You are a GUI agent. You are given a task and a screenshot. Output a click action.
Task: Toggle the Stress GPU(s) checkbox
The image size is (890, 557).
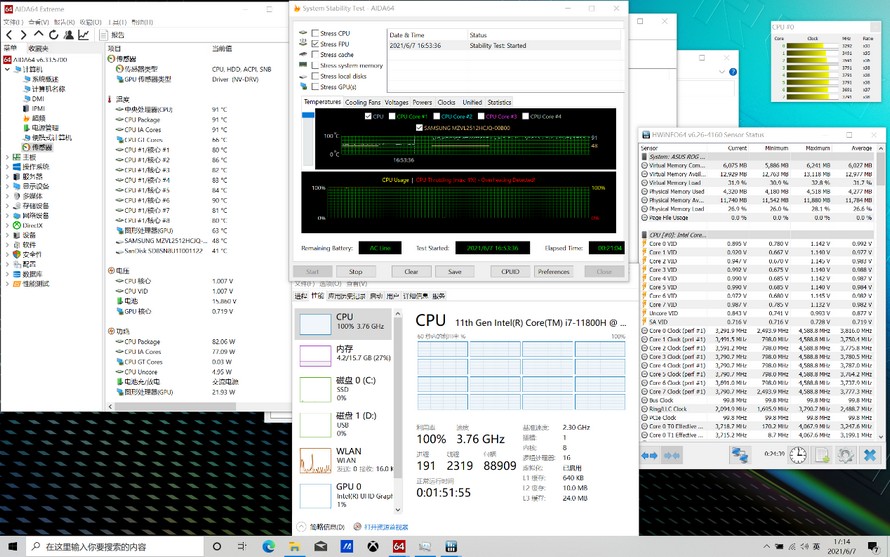point(316,87)
